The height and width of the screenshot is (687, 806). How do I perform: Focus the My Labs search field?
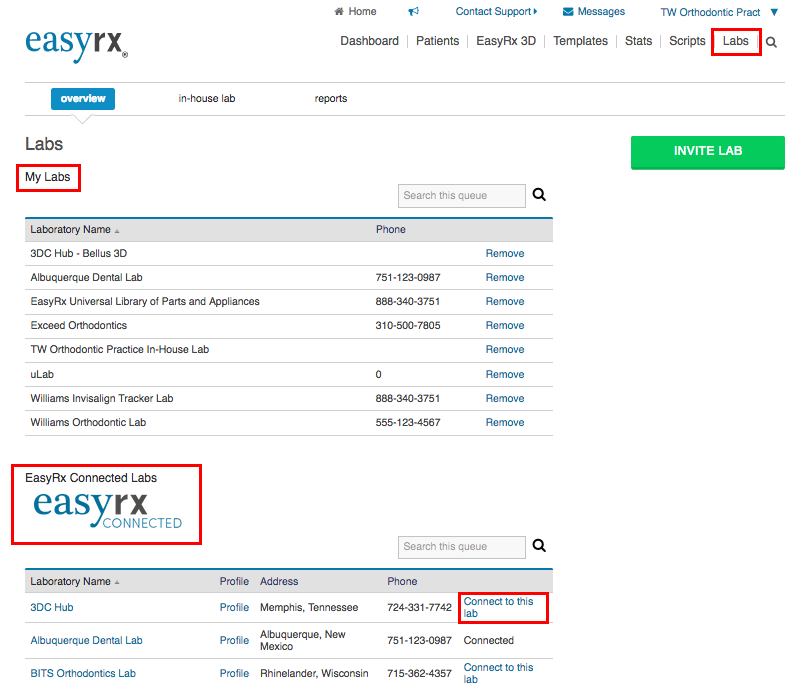[462, 196]
